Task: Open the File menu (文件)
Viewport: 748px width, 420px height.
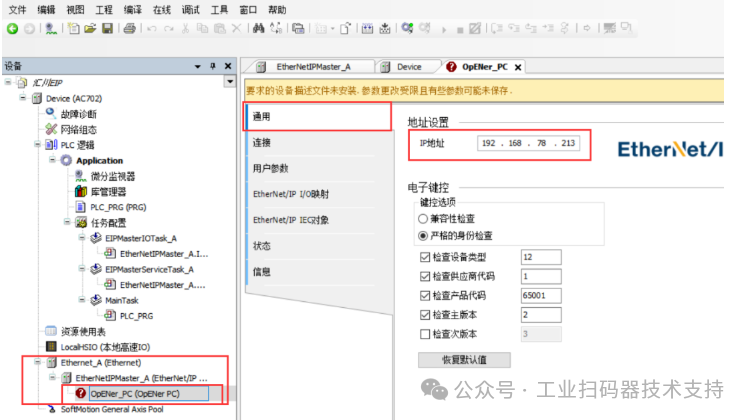Action: (x=17, y=10)
